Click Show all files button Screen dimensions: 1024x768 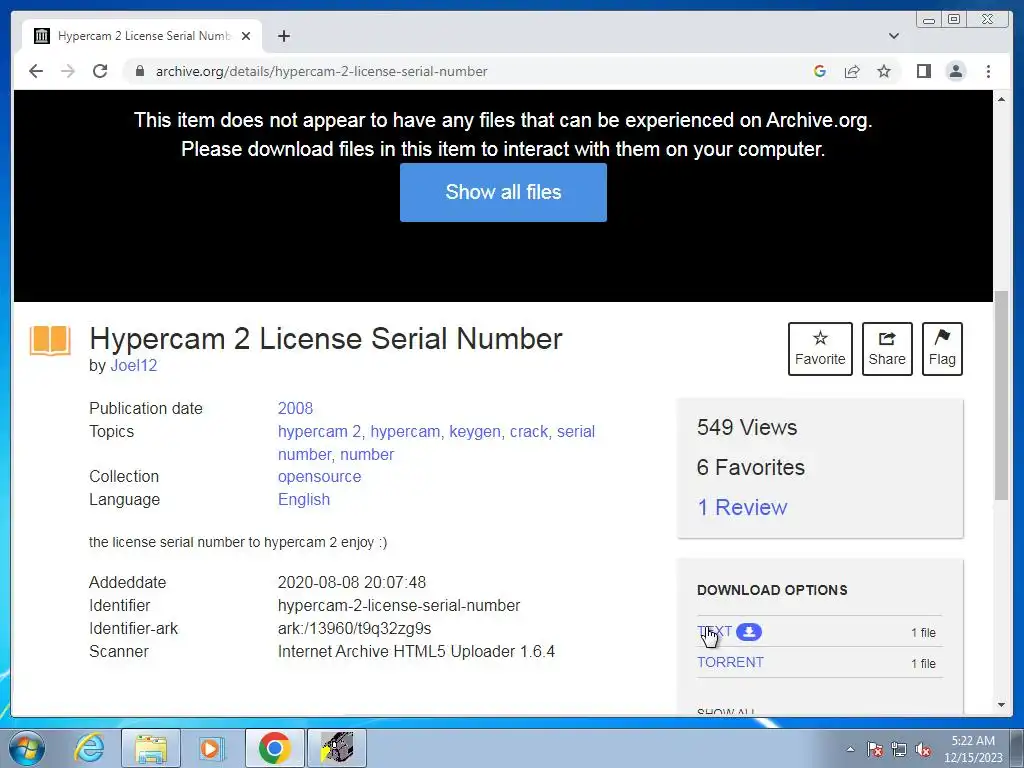(503, 192)
